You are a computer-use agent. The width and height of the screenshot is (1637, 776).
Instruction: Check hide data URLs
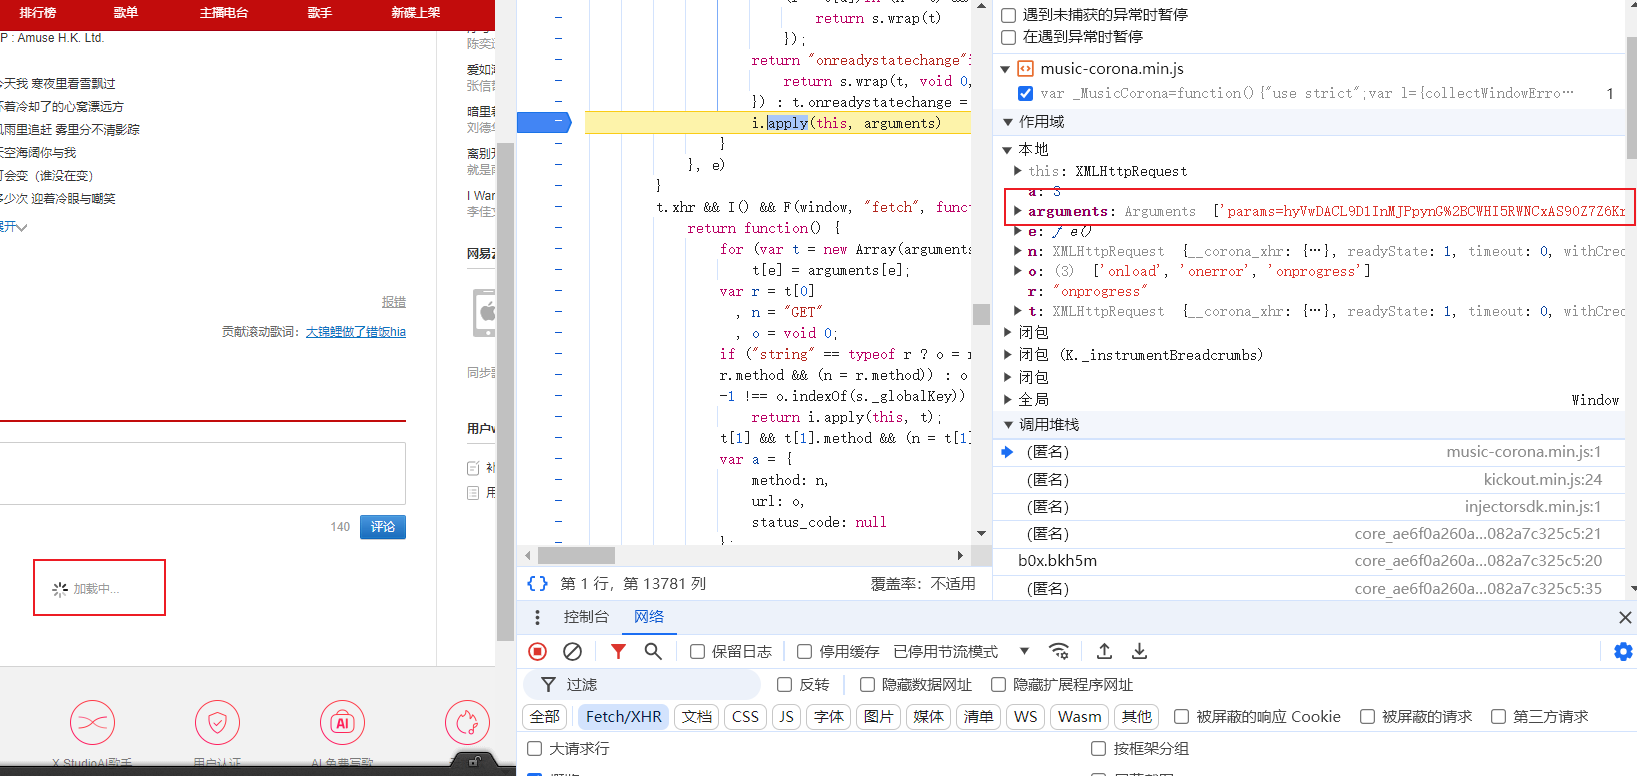coord(867,684)
